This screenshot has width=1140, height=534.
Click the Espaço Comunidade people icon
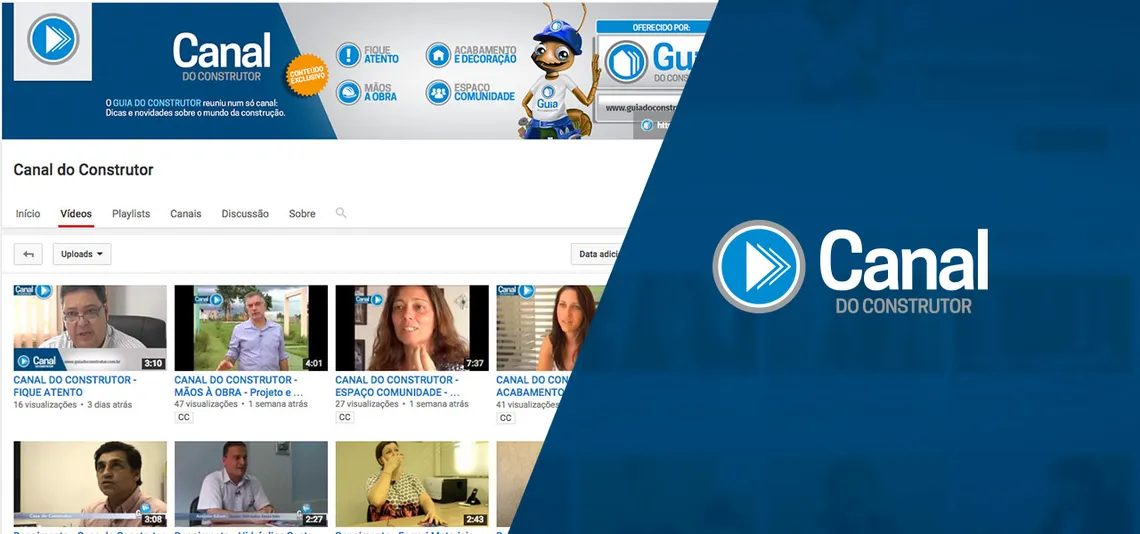coord(438,92)
